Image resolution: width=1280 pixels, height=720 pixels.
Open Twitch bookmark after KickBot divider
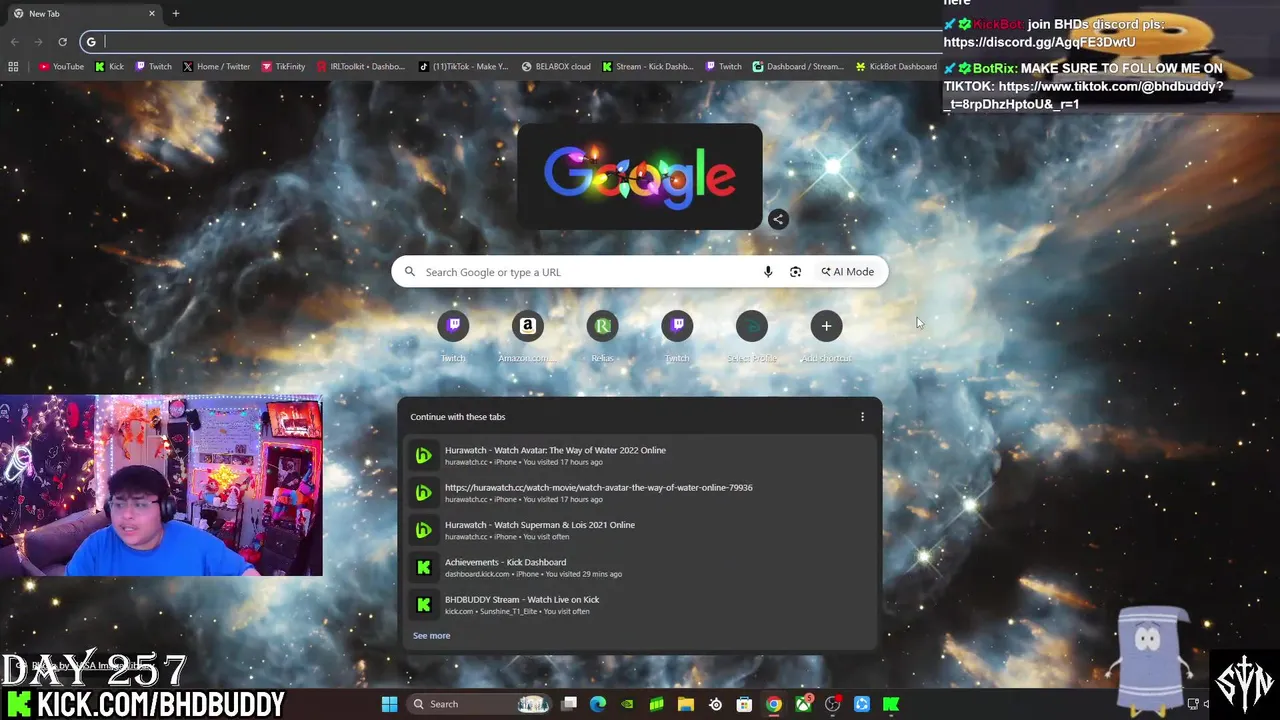tap(724, 67)
